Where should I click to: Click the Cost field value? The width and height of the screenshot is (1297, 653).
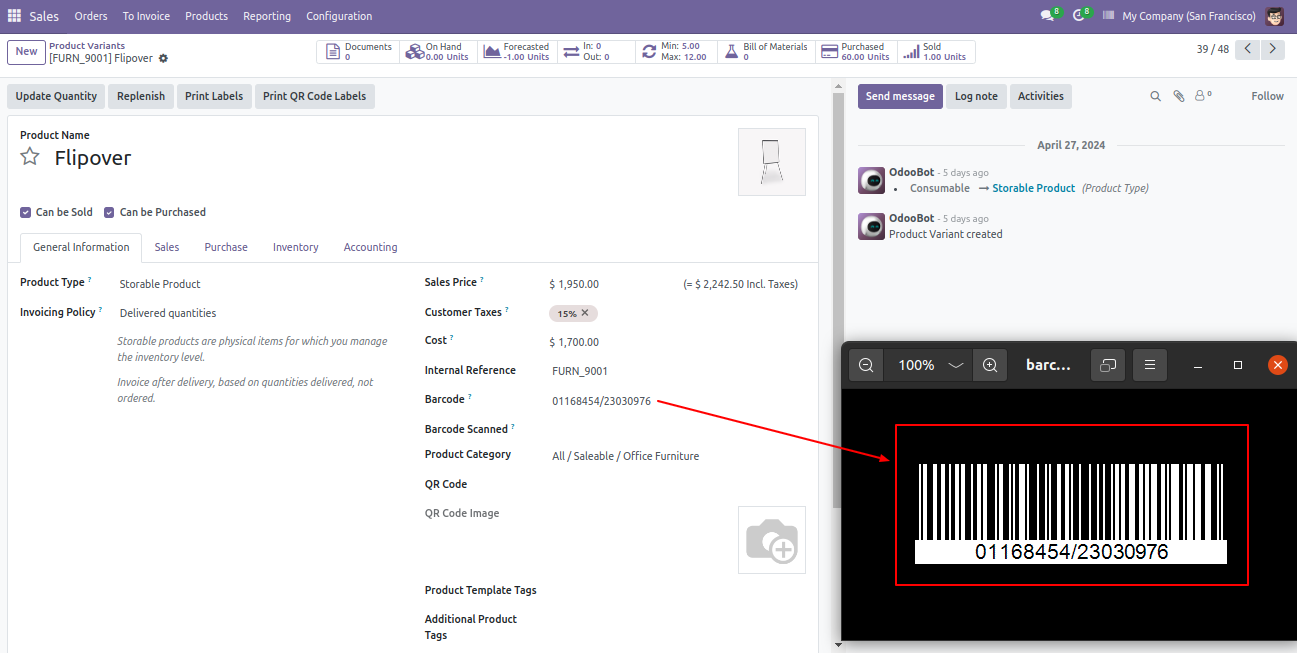coord(575,342)
